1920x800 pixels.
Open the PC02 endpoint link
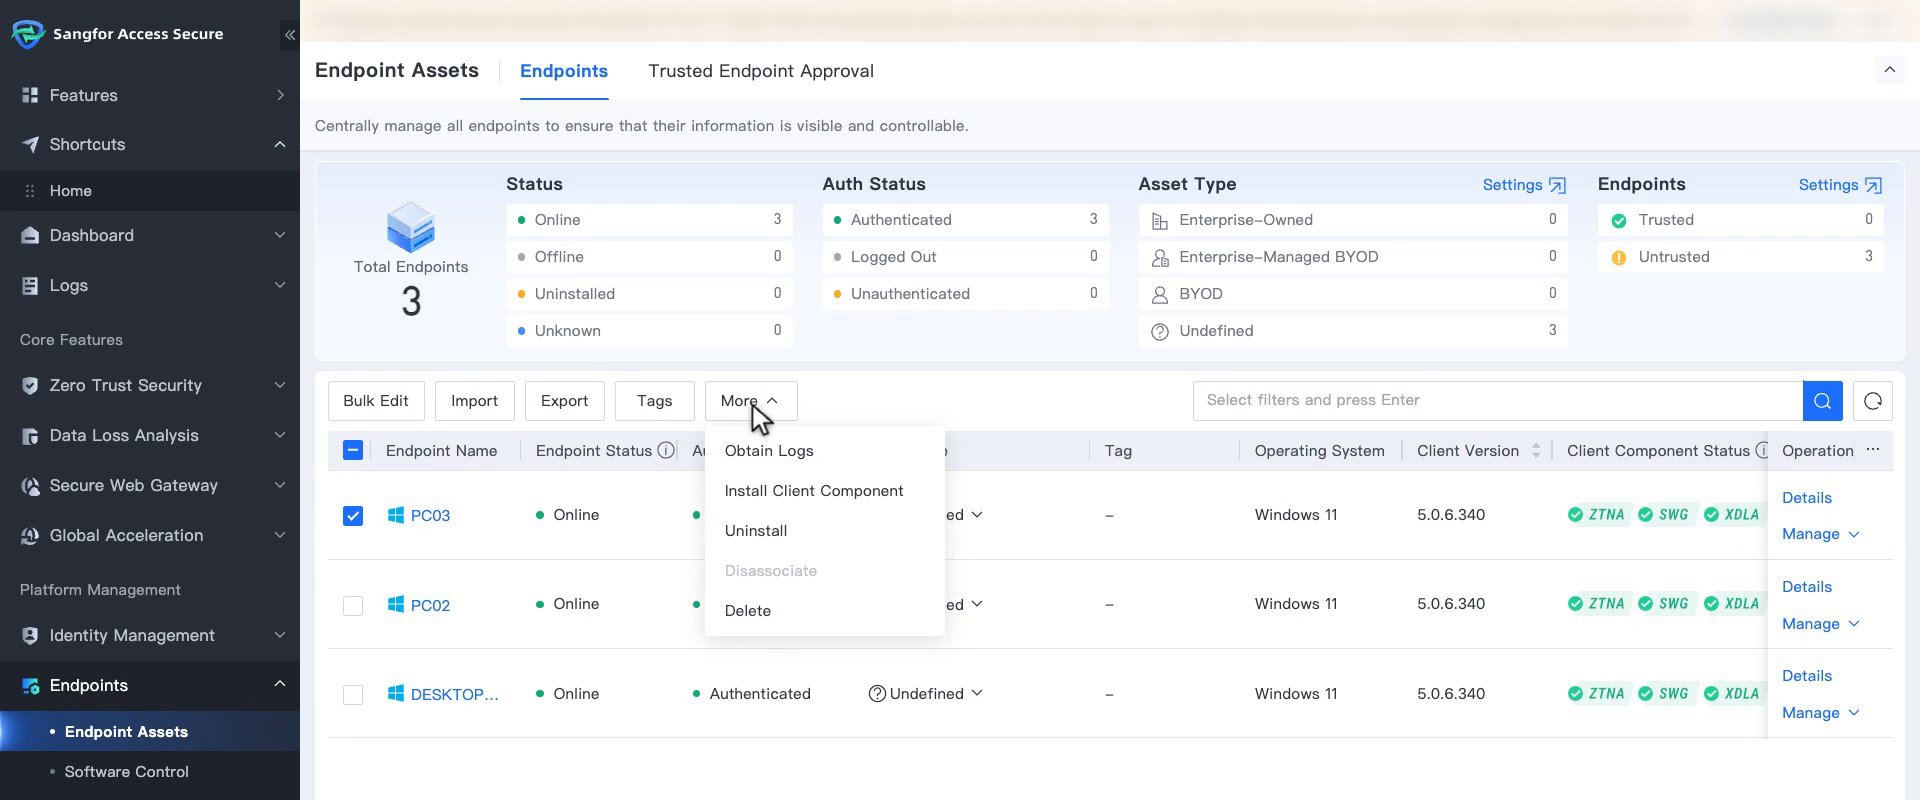tap(430, 606)
